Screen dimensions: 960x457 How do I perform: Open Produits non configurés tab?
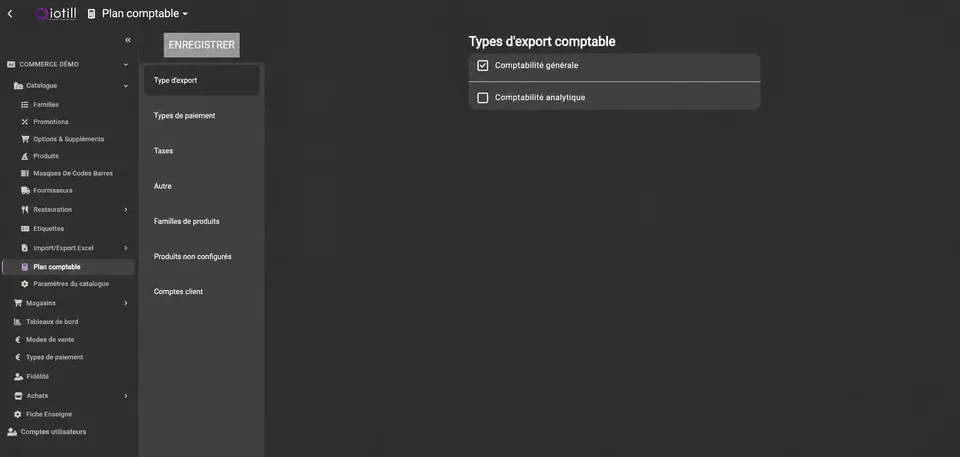coord(201,257)
